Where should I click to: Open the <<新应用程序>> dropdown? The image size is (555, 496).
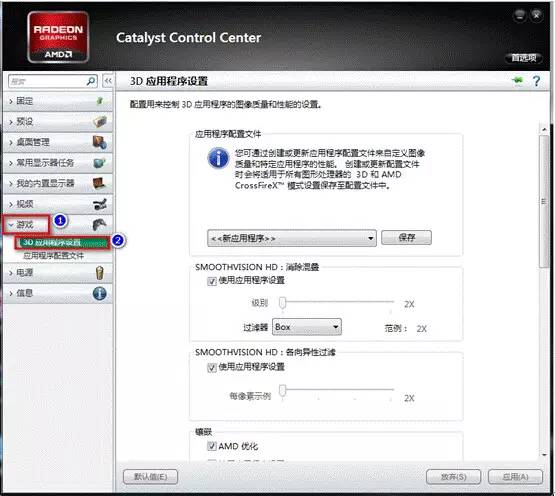tap(292, 238)
